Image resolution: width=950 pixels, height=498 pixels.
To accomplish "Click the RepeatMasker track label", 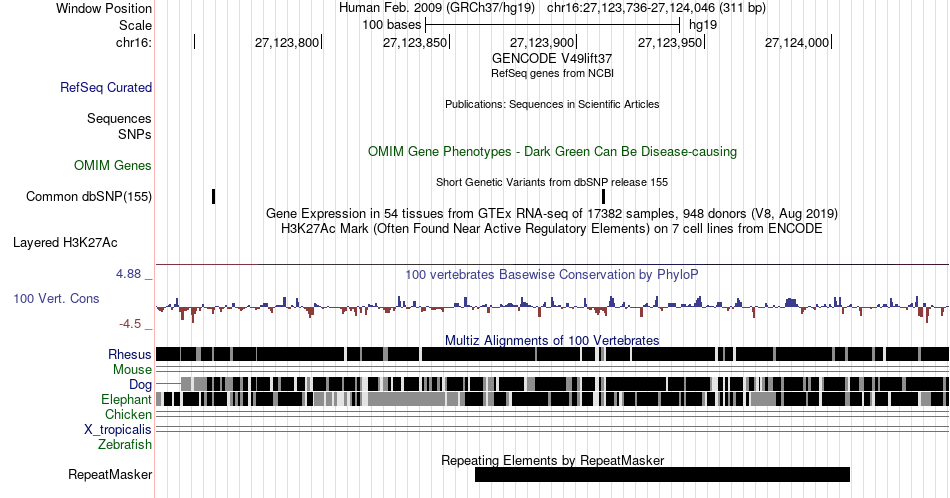I will (x=110, y=474).
